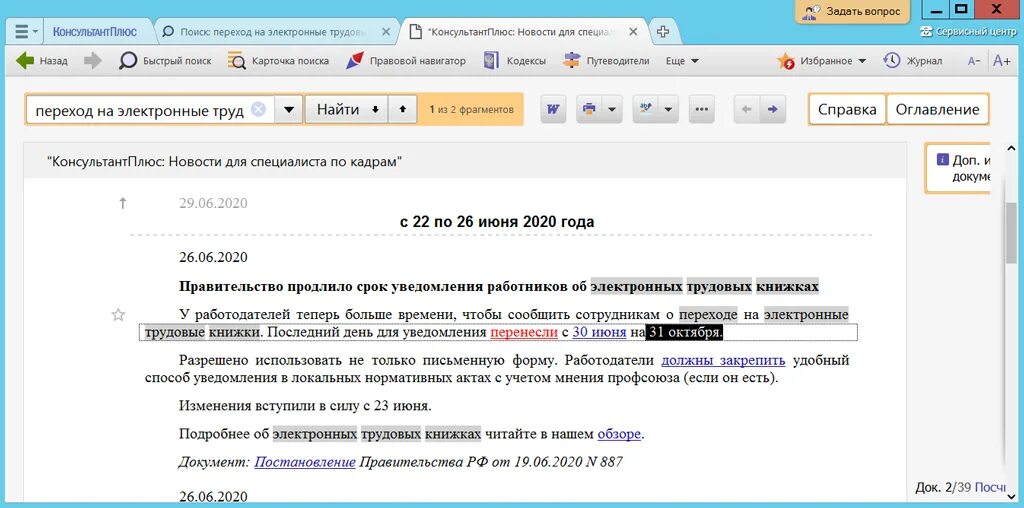This screenshot has height=508, width=1024.
Task: Close the Новости для специалиста tab
Action: coord(631,31)
